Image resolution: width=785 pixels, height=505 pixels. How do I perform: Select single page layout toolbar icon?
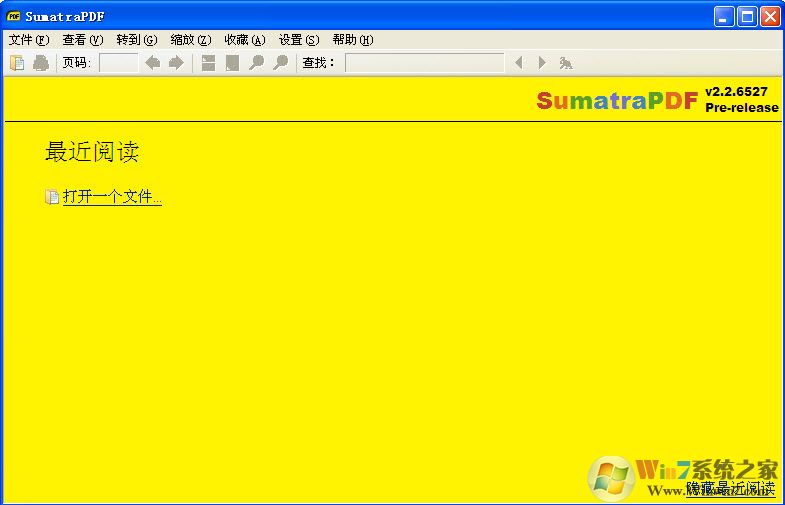pyautogui.click(x=232, y=63)
